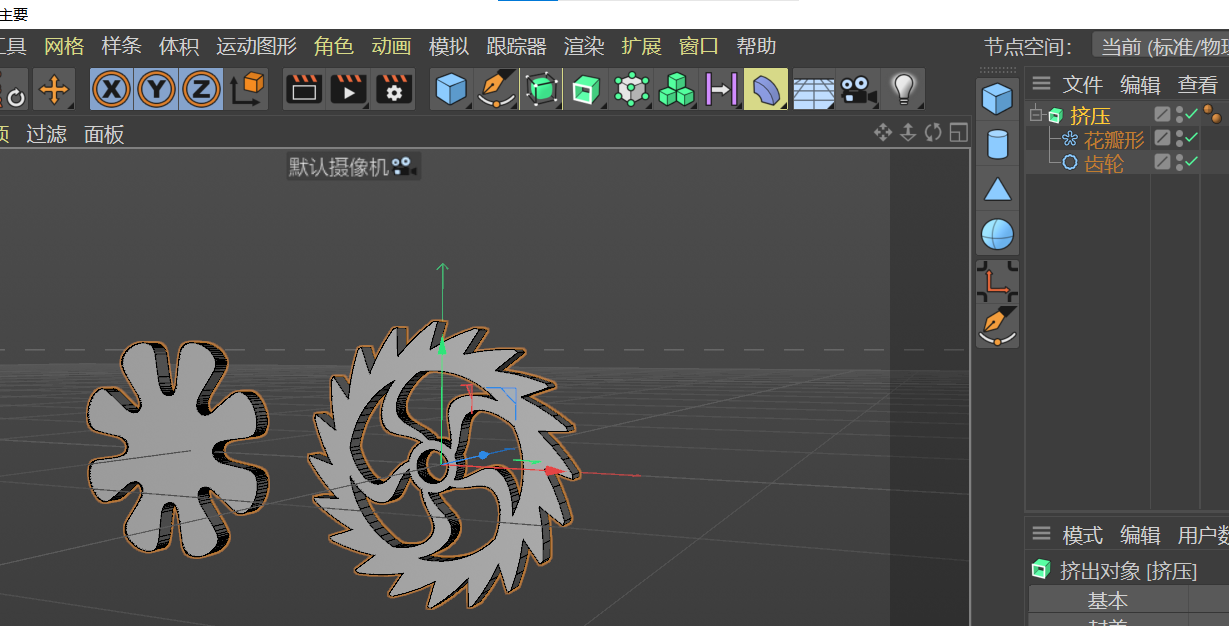Viewport: 1229px width, 626px height.
Task: Click the Cylinder in the side palette
Action: click(x=997, y=144)
